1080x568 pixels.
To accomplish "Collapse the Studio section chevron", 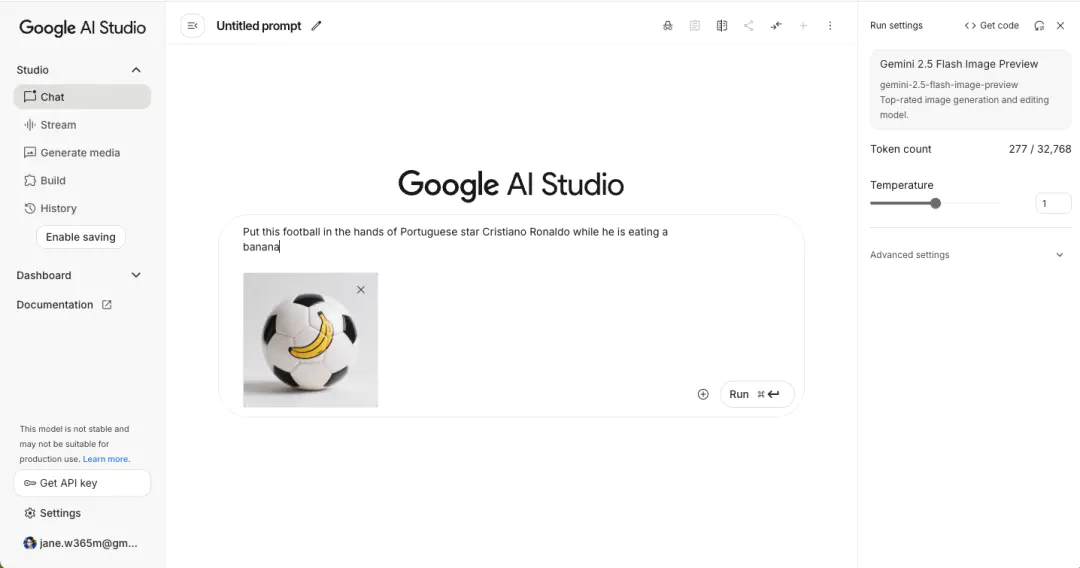I will point(136,70).
